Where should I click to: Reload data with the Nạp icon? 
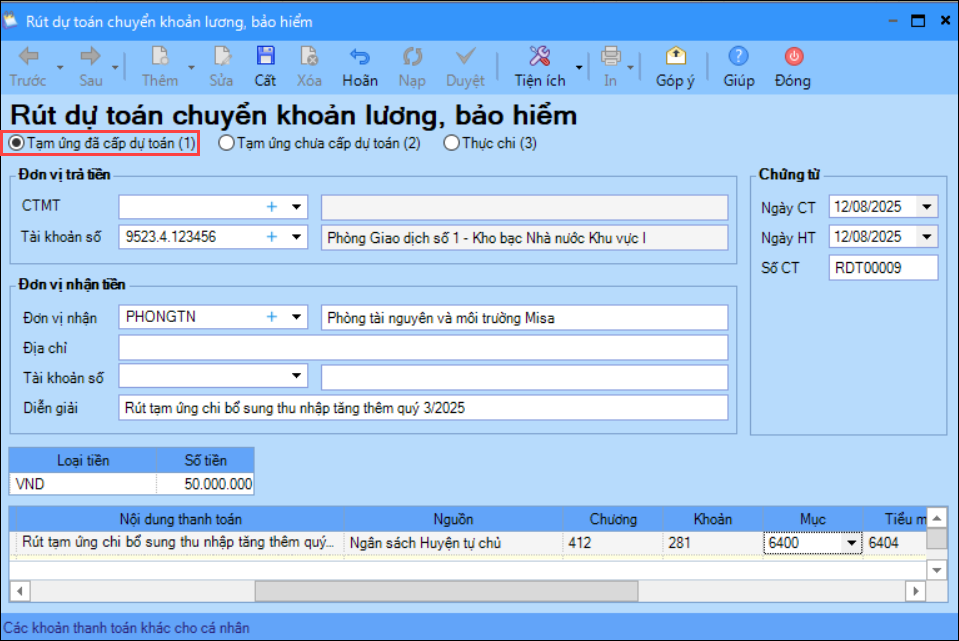point(412,56)
